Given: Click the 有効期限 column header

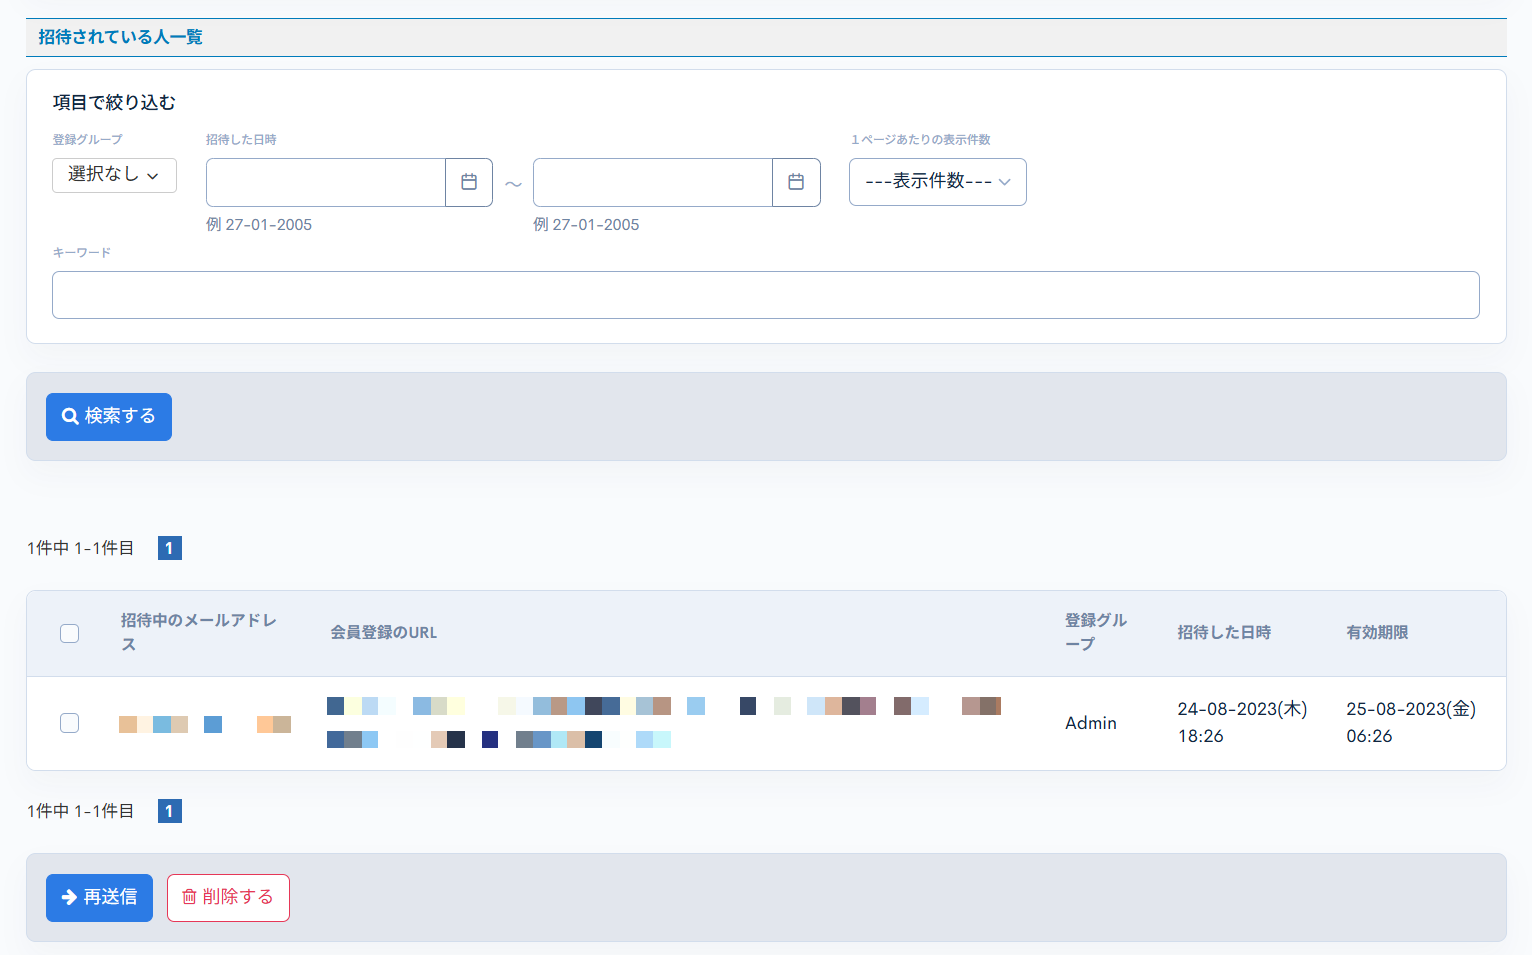Looking at the screenshot, I should [1377, 633].
